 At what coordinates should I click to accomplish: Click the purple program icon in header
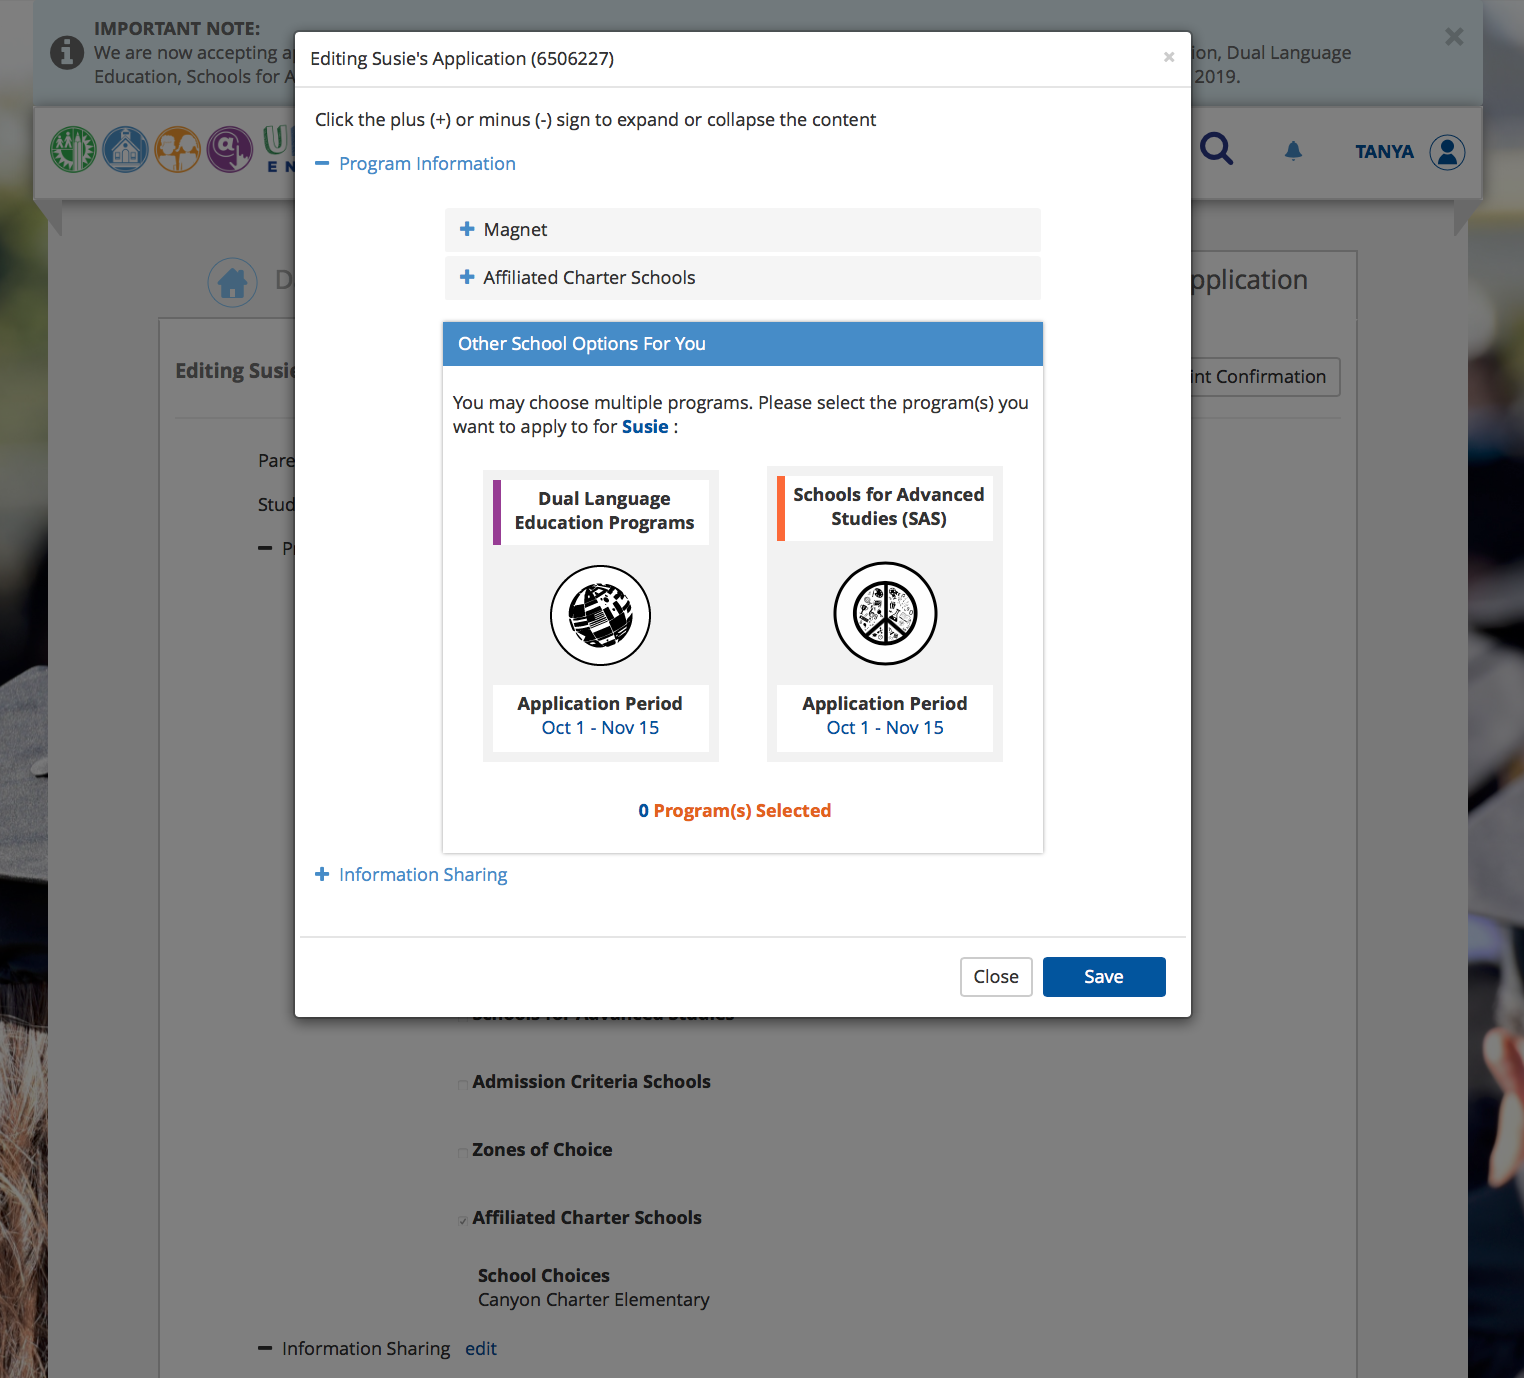tap(229, 150)
